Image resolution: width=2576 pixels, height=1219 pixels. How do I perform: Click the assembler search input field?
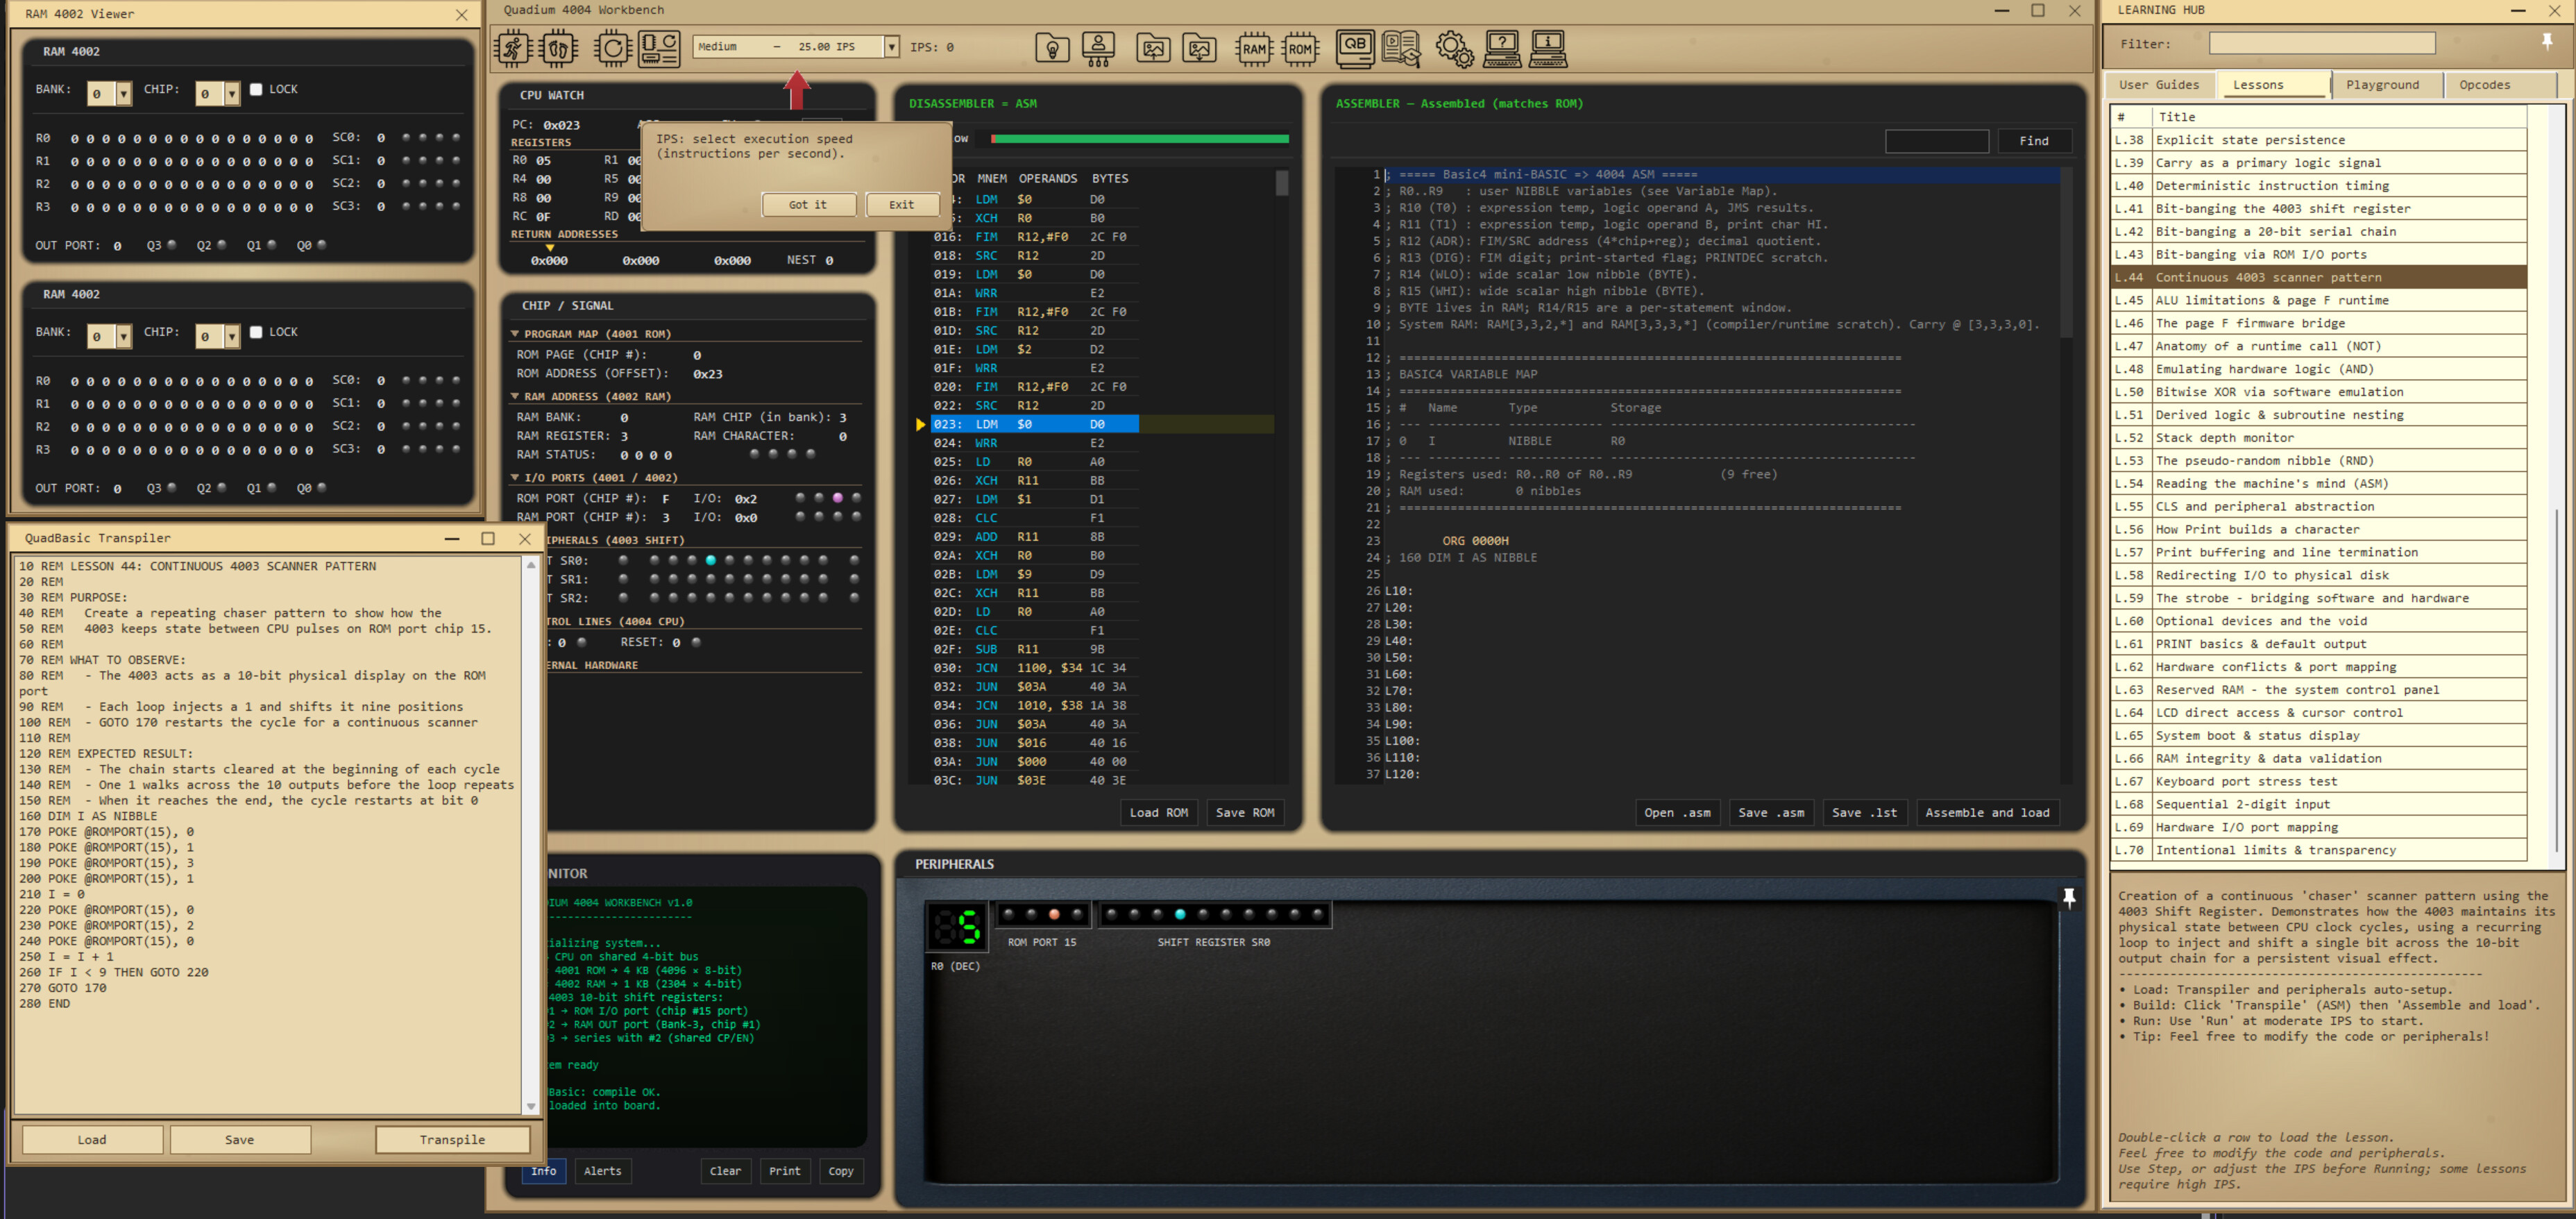(x=1936, y=141)
